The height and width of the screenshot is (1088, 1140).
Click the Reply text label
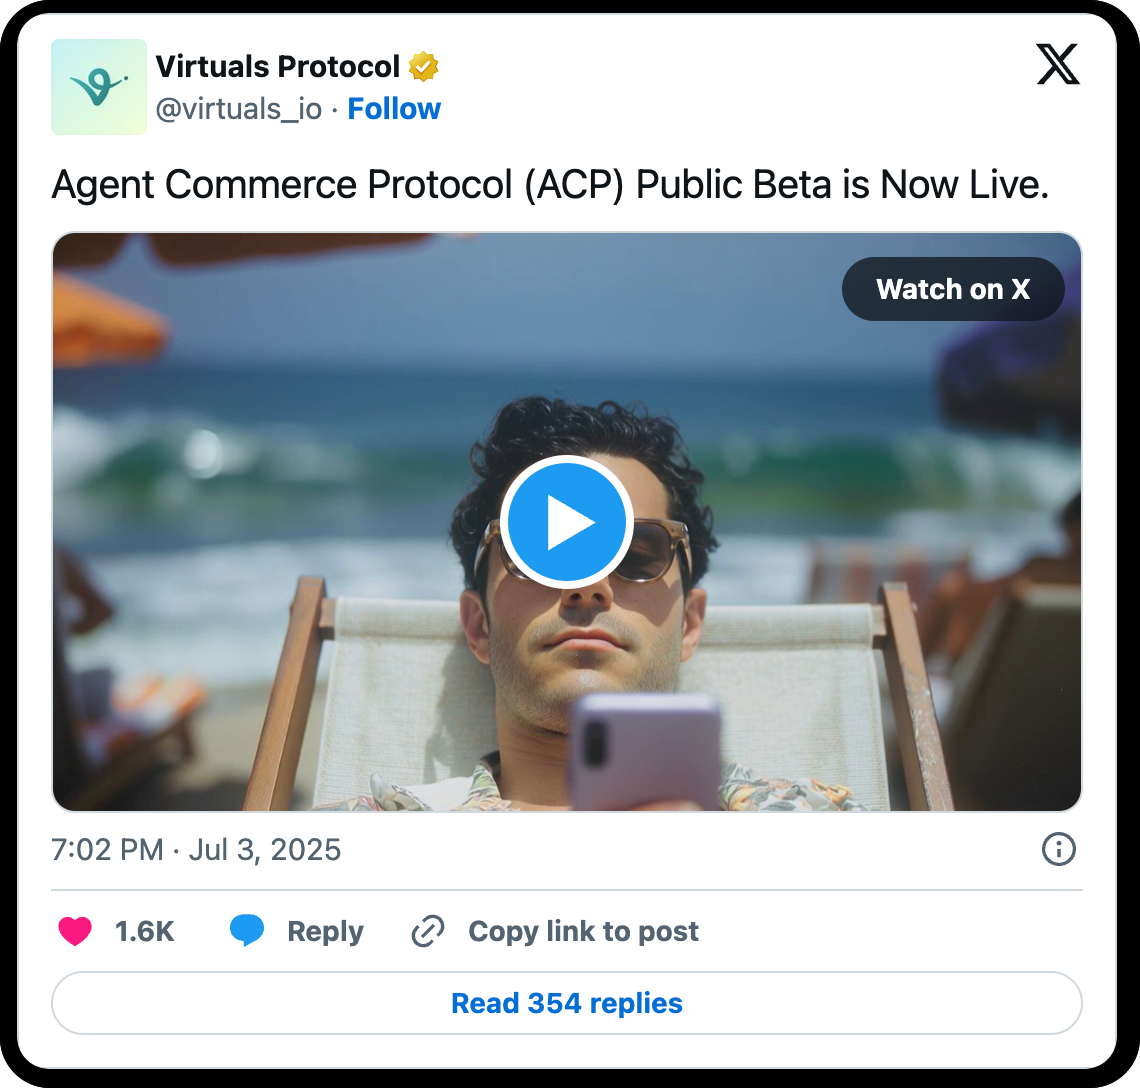pos(325,932)
